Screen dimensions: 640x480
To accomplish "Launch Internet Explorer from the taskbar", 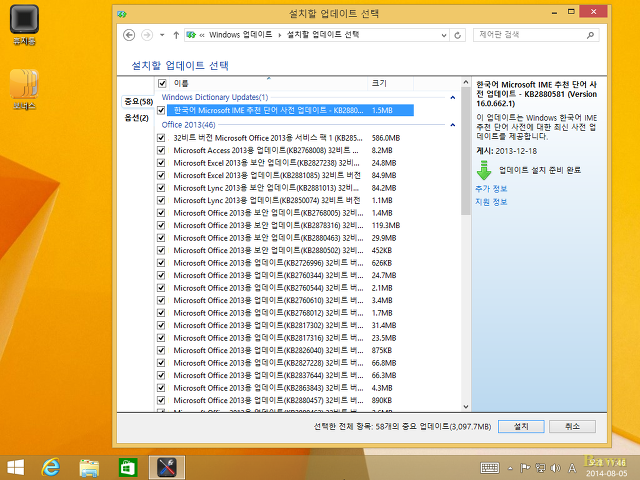I will point(51,467).
